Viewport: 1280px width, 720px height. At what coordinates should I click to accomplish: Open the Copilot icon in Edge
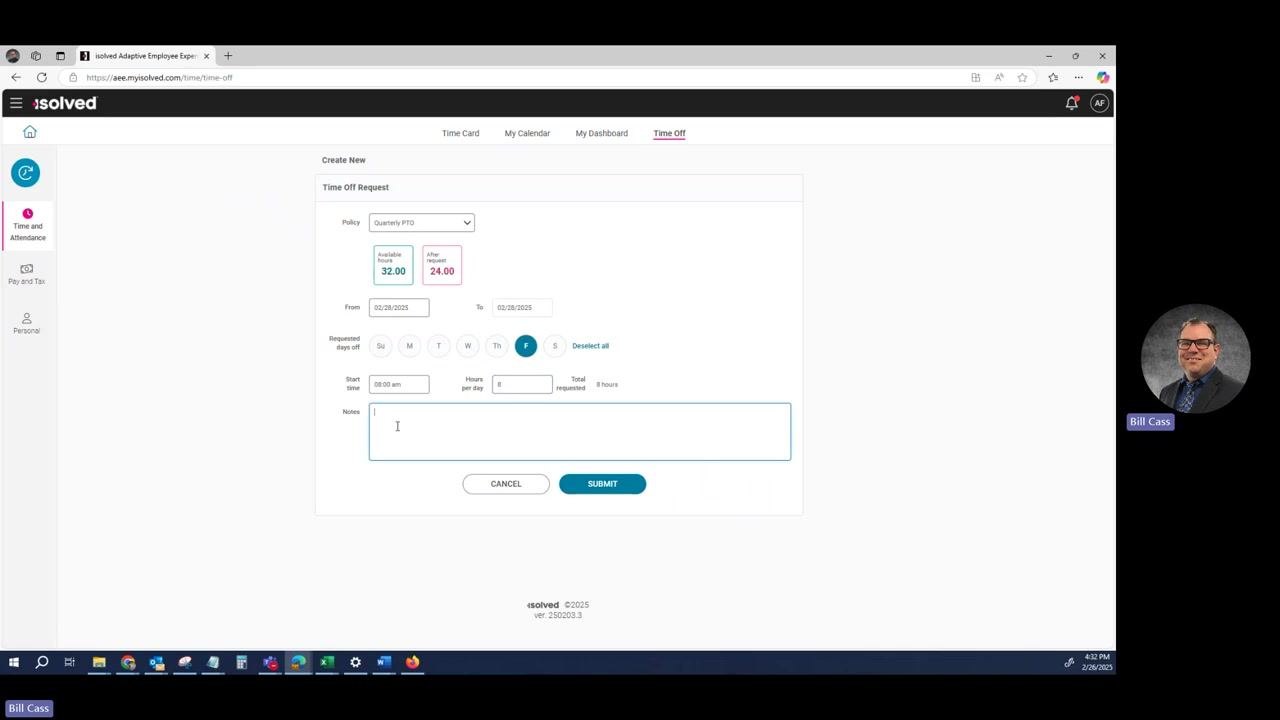coord(1102,77)
